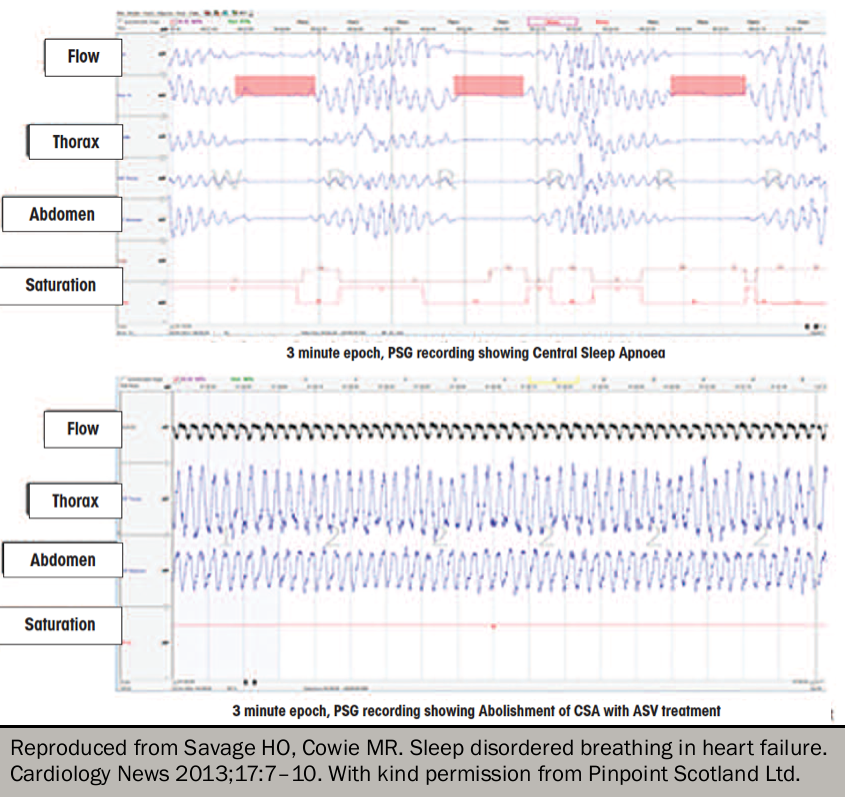845x797 pixels.
Task: Select the Thorax label in the lower panel
Action: pos(75,501)
